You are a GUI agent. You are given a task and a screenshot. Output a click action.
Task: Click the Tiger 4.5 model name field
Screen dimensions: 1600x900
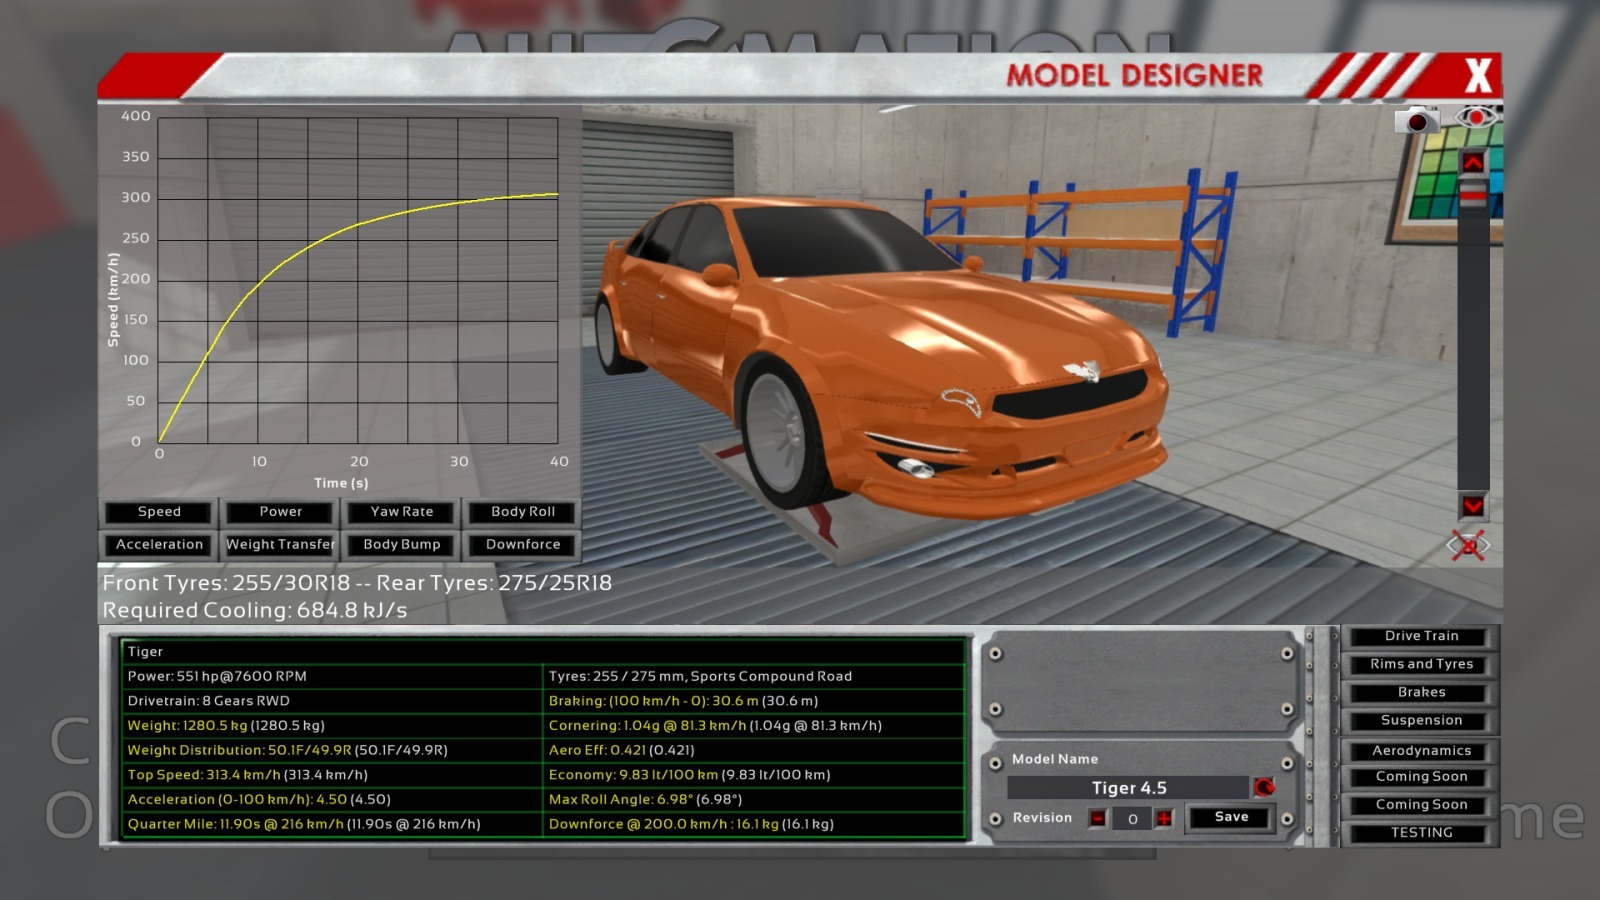(1128, 788)
